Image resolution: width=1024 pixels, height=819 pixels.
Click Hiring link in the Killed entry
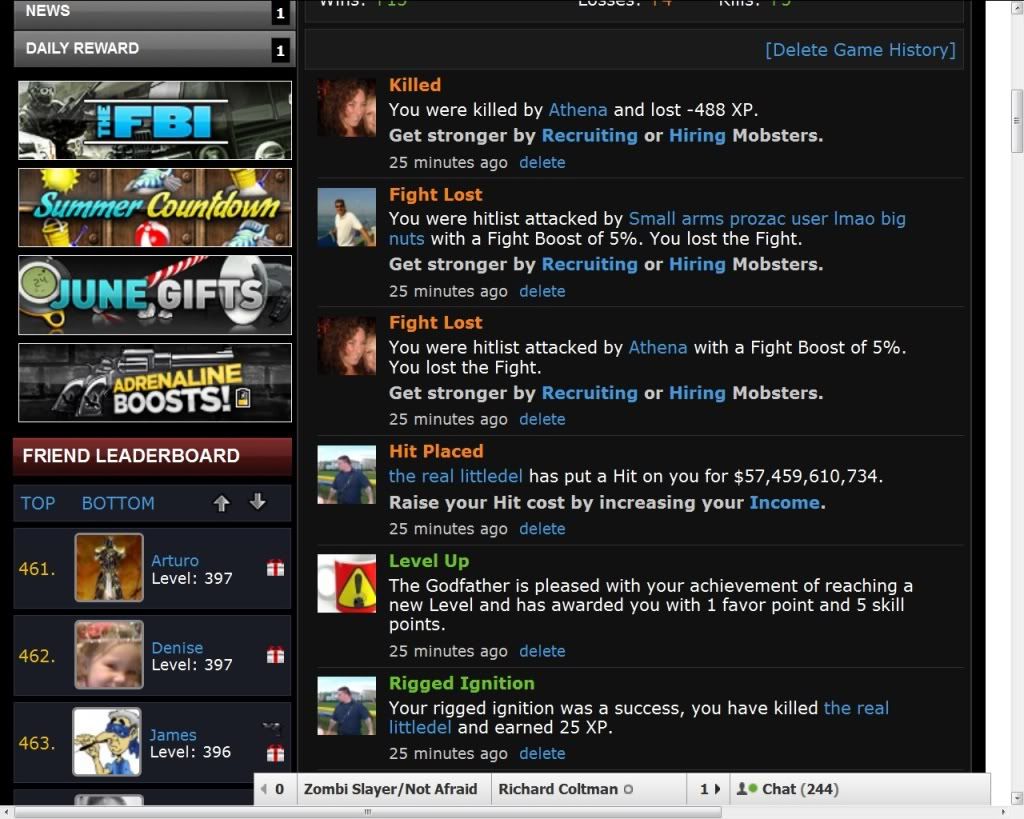697,135
